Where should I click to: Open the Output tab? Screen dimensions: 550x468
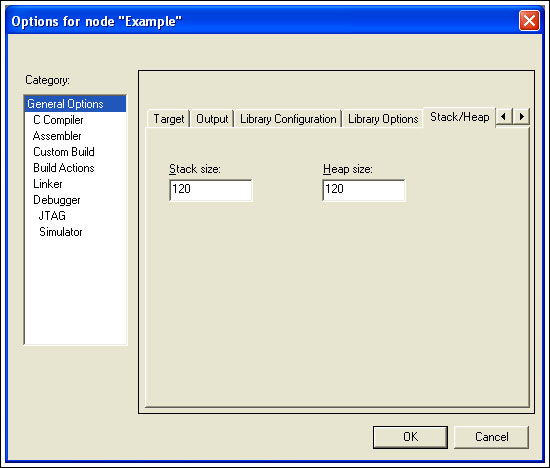pyautogui.click(x=212, y=119)
